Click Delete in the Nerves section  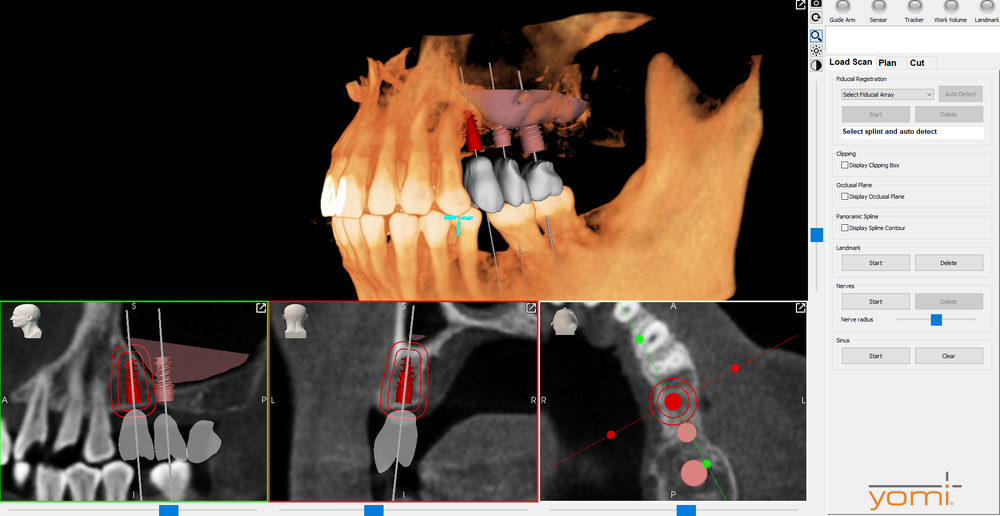click(948, 302)
